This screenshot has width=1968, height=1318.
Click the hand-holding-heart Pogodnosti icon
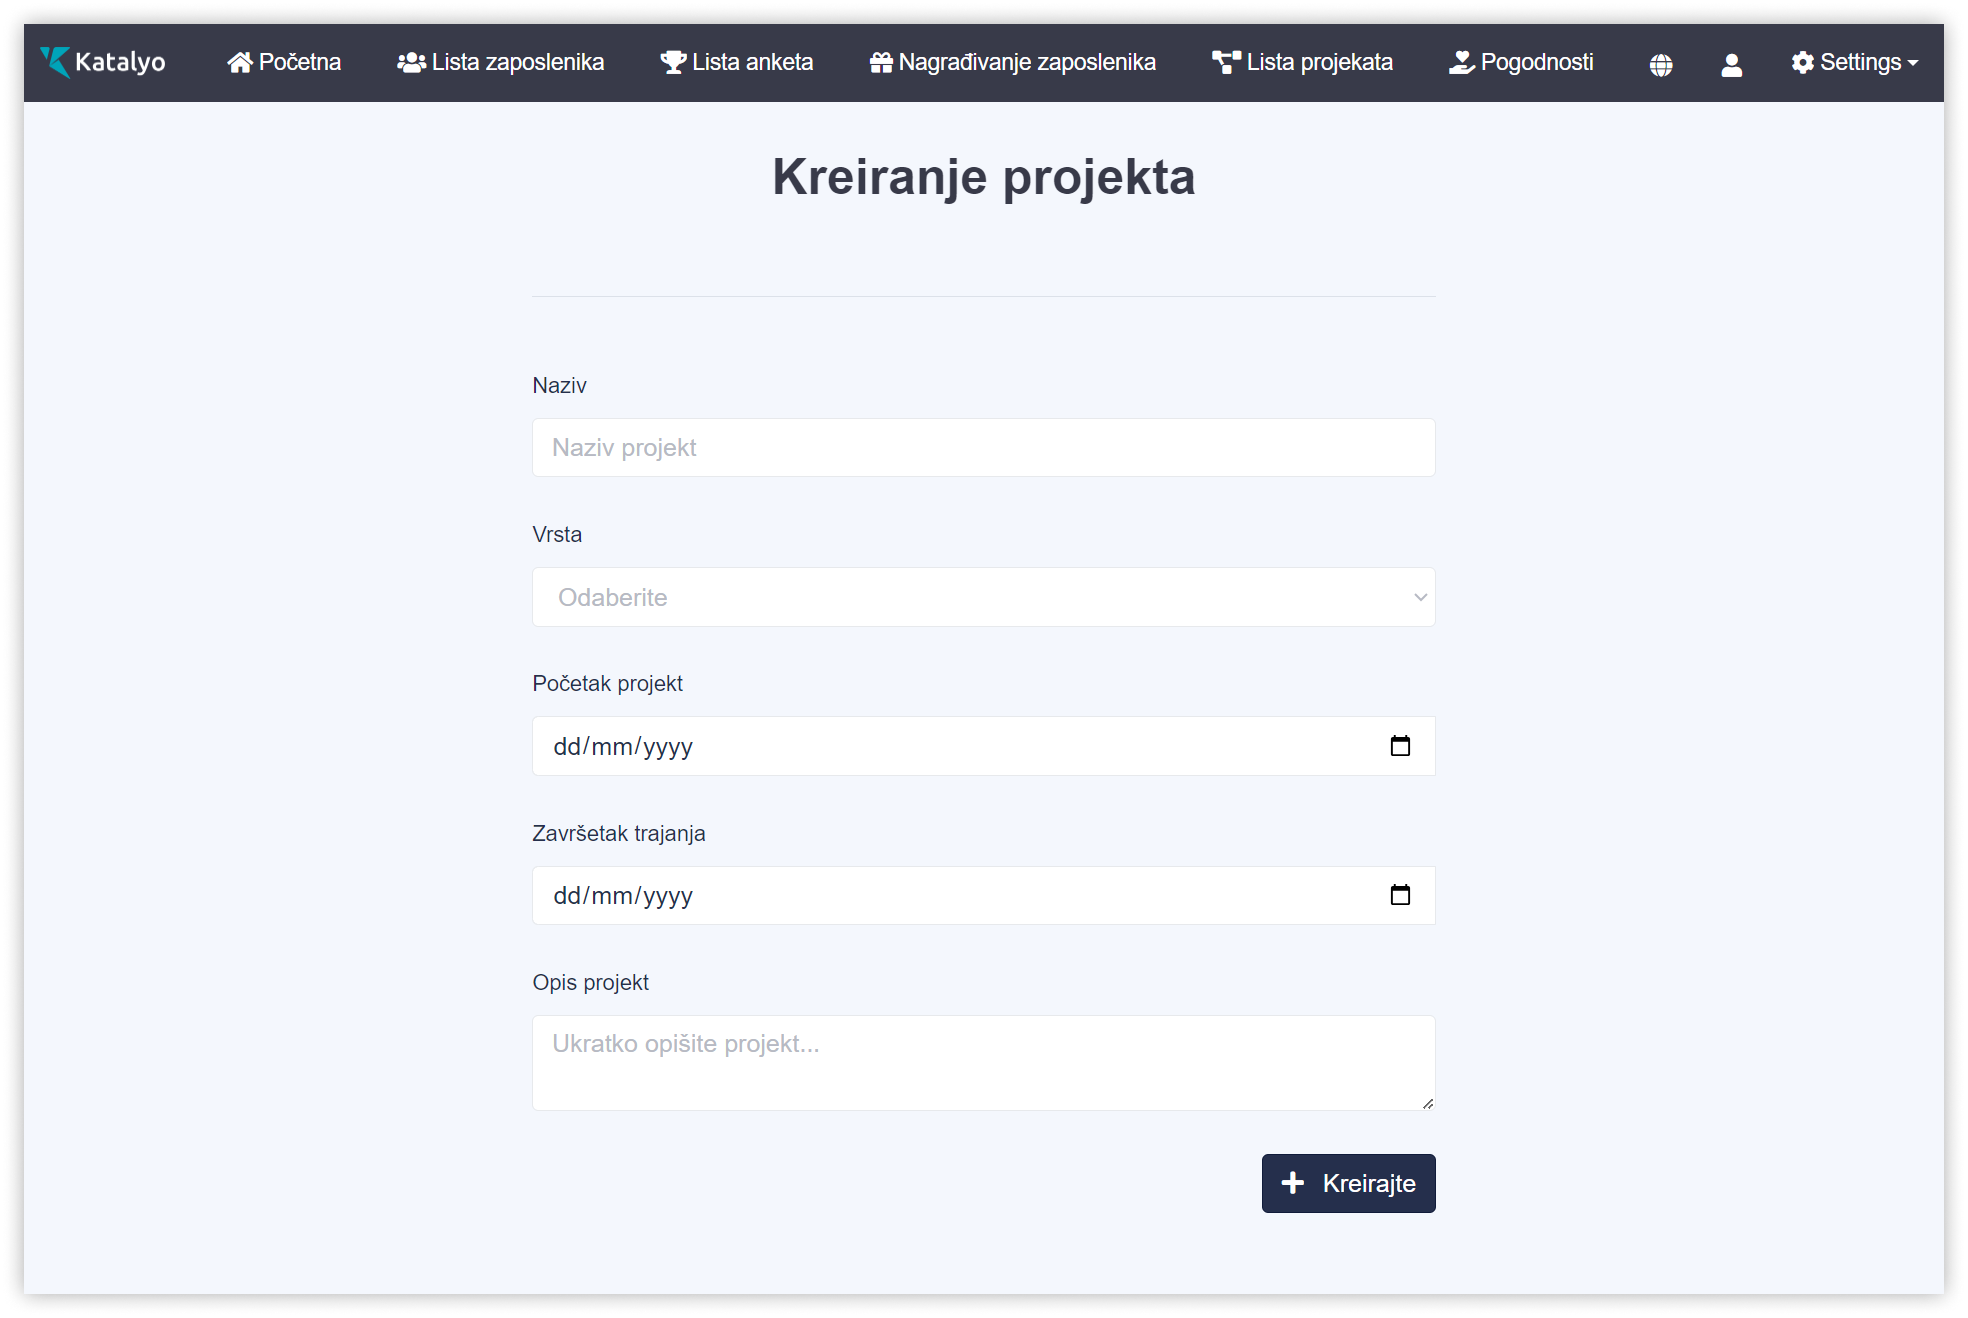click(x=1462, y=63)
